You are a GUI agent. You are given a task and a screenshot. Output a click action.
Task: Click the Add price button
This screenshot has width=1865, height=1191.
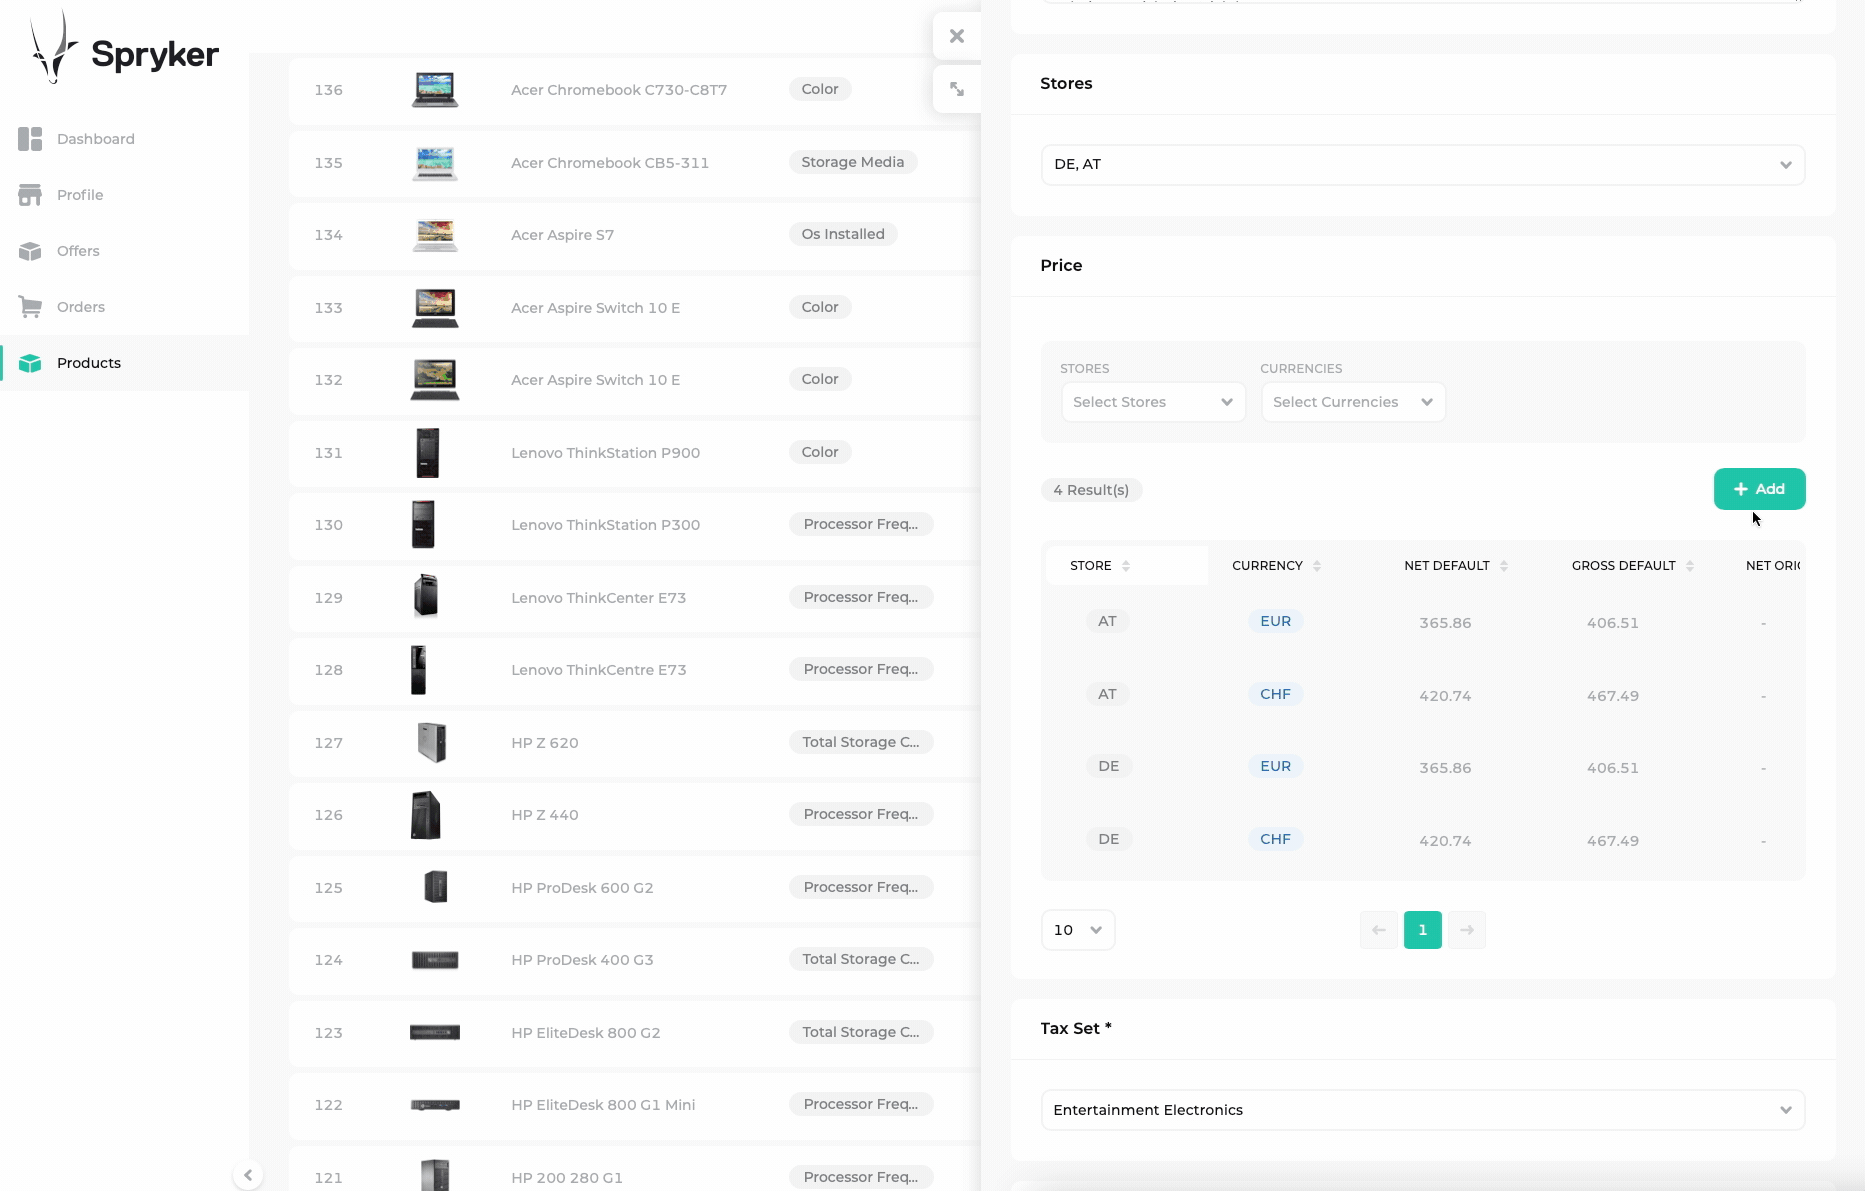(1759, 489)
